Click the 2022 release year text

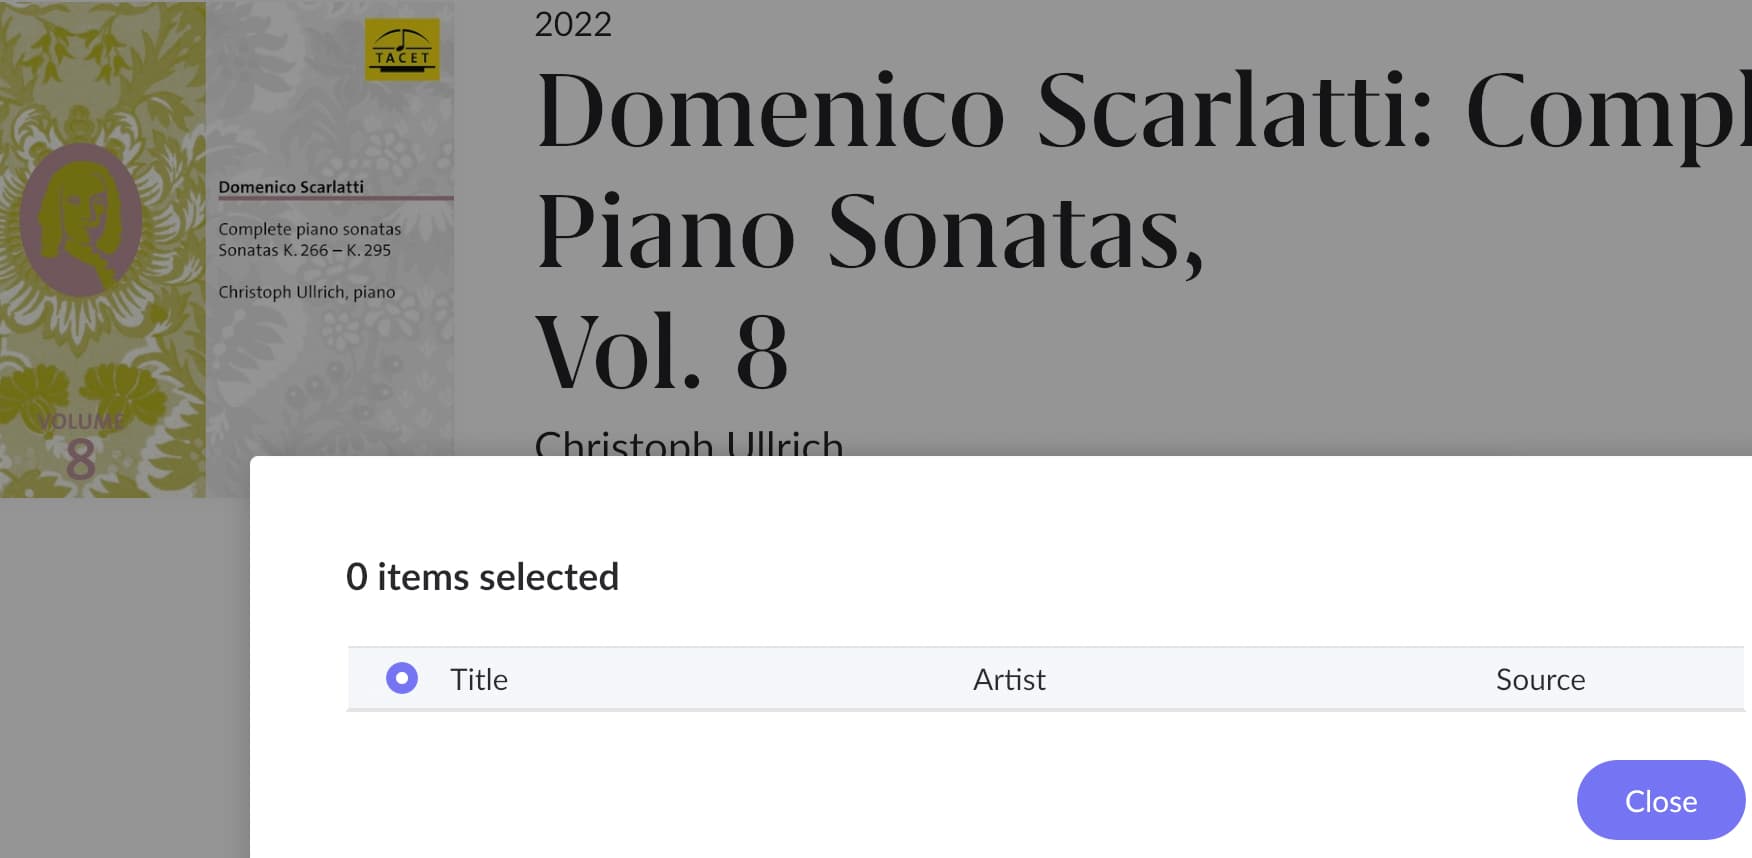573,23
